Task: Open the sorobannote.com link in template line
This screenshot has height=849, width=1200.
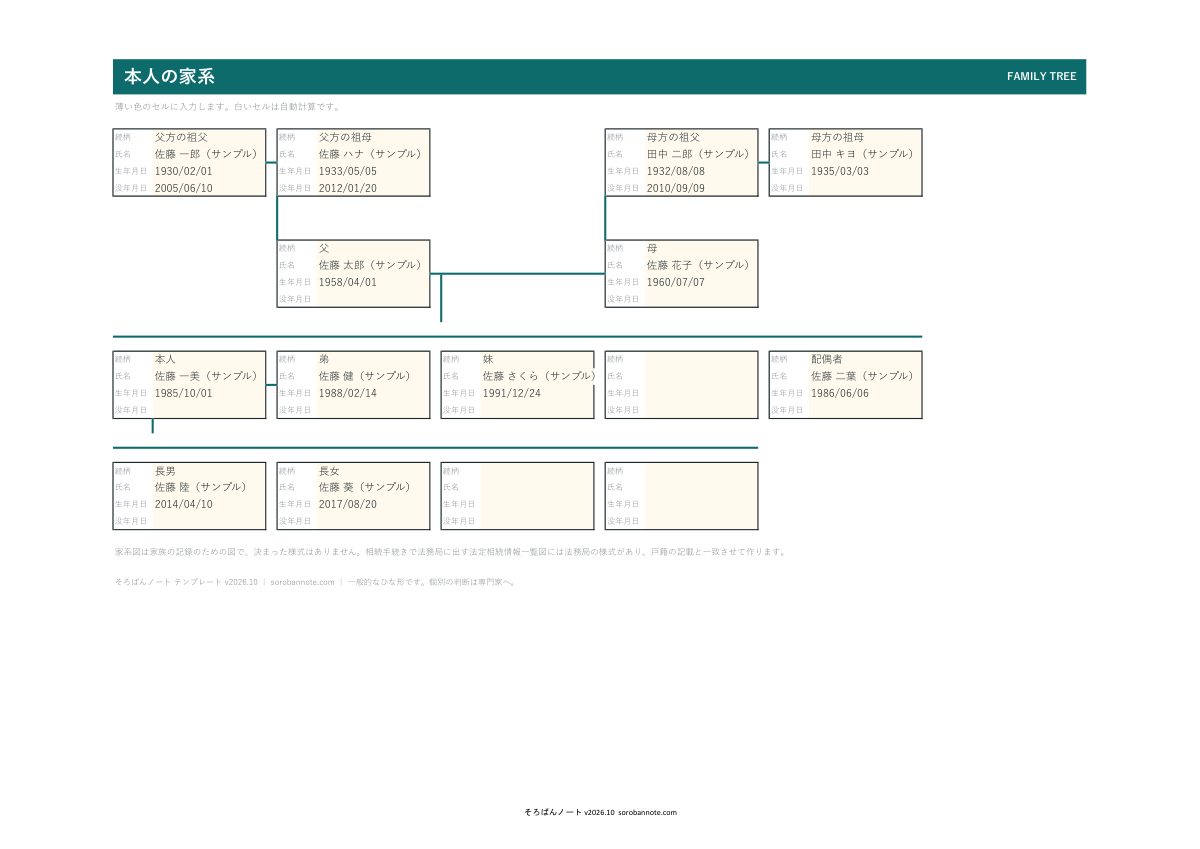Action: [x=302, y=581]
